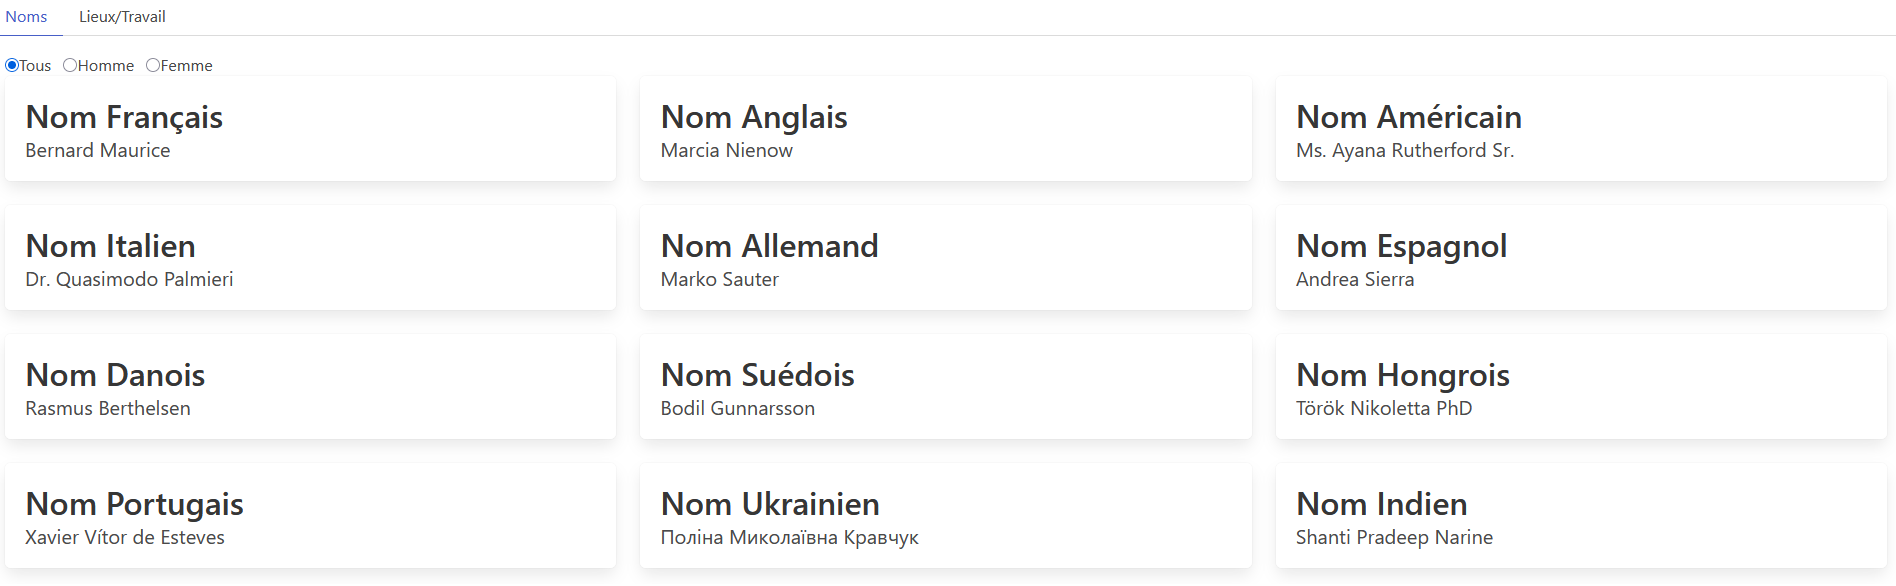Click the name Rasmus Berthelsen
Image resolution: width=1896 pixels, height=586 pixels.
pos(108,408)
